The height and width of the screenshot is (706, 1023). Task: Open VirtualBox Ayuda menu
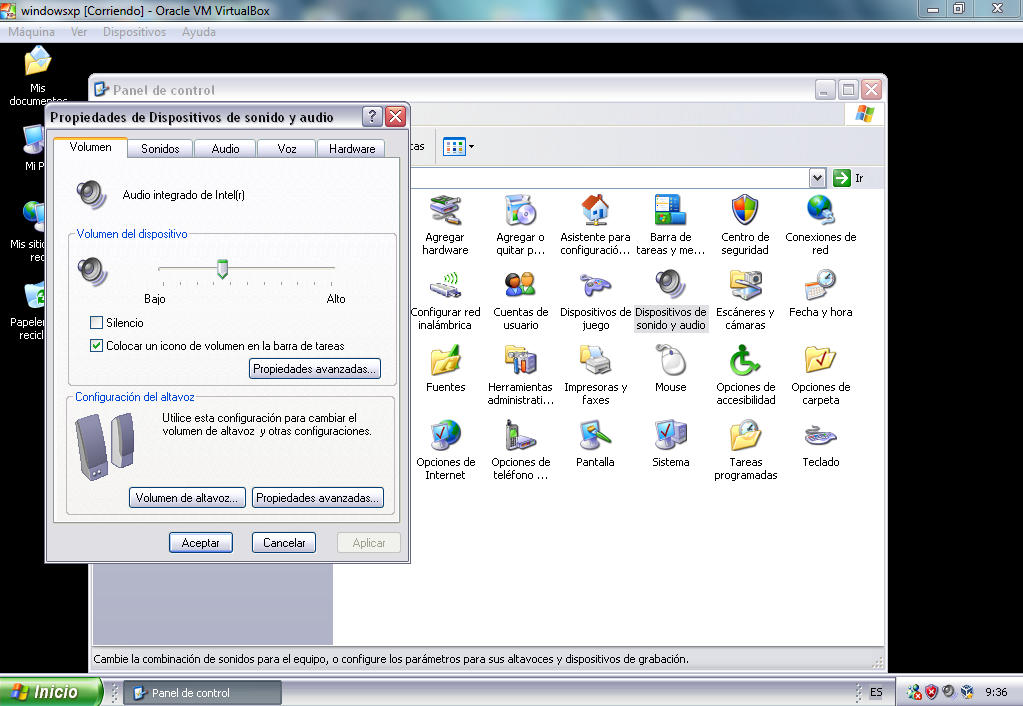[198, 32]
